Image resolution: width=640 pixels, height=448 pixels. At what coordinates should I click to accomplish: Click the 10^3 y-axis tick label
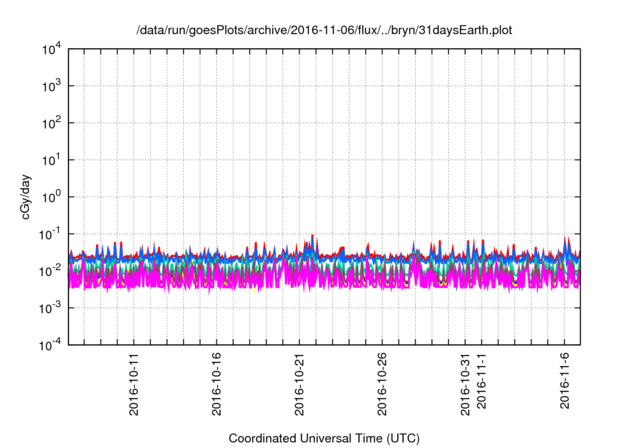(51, 86)
